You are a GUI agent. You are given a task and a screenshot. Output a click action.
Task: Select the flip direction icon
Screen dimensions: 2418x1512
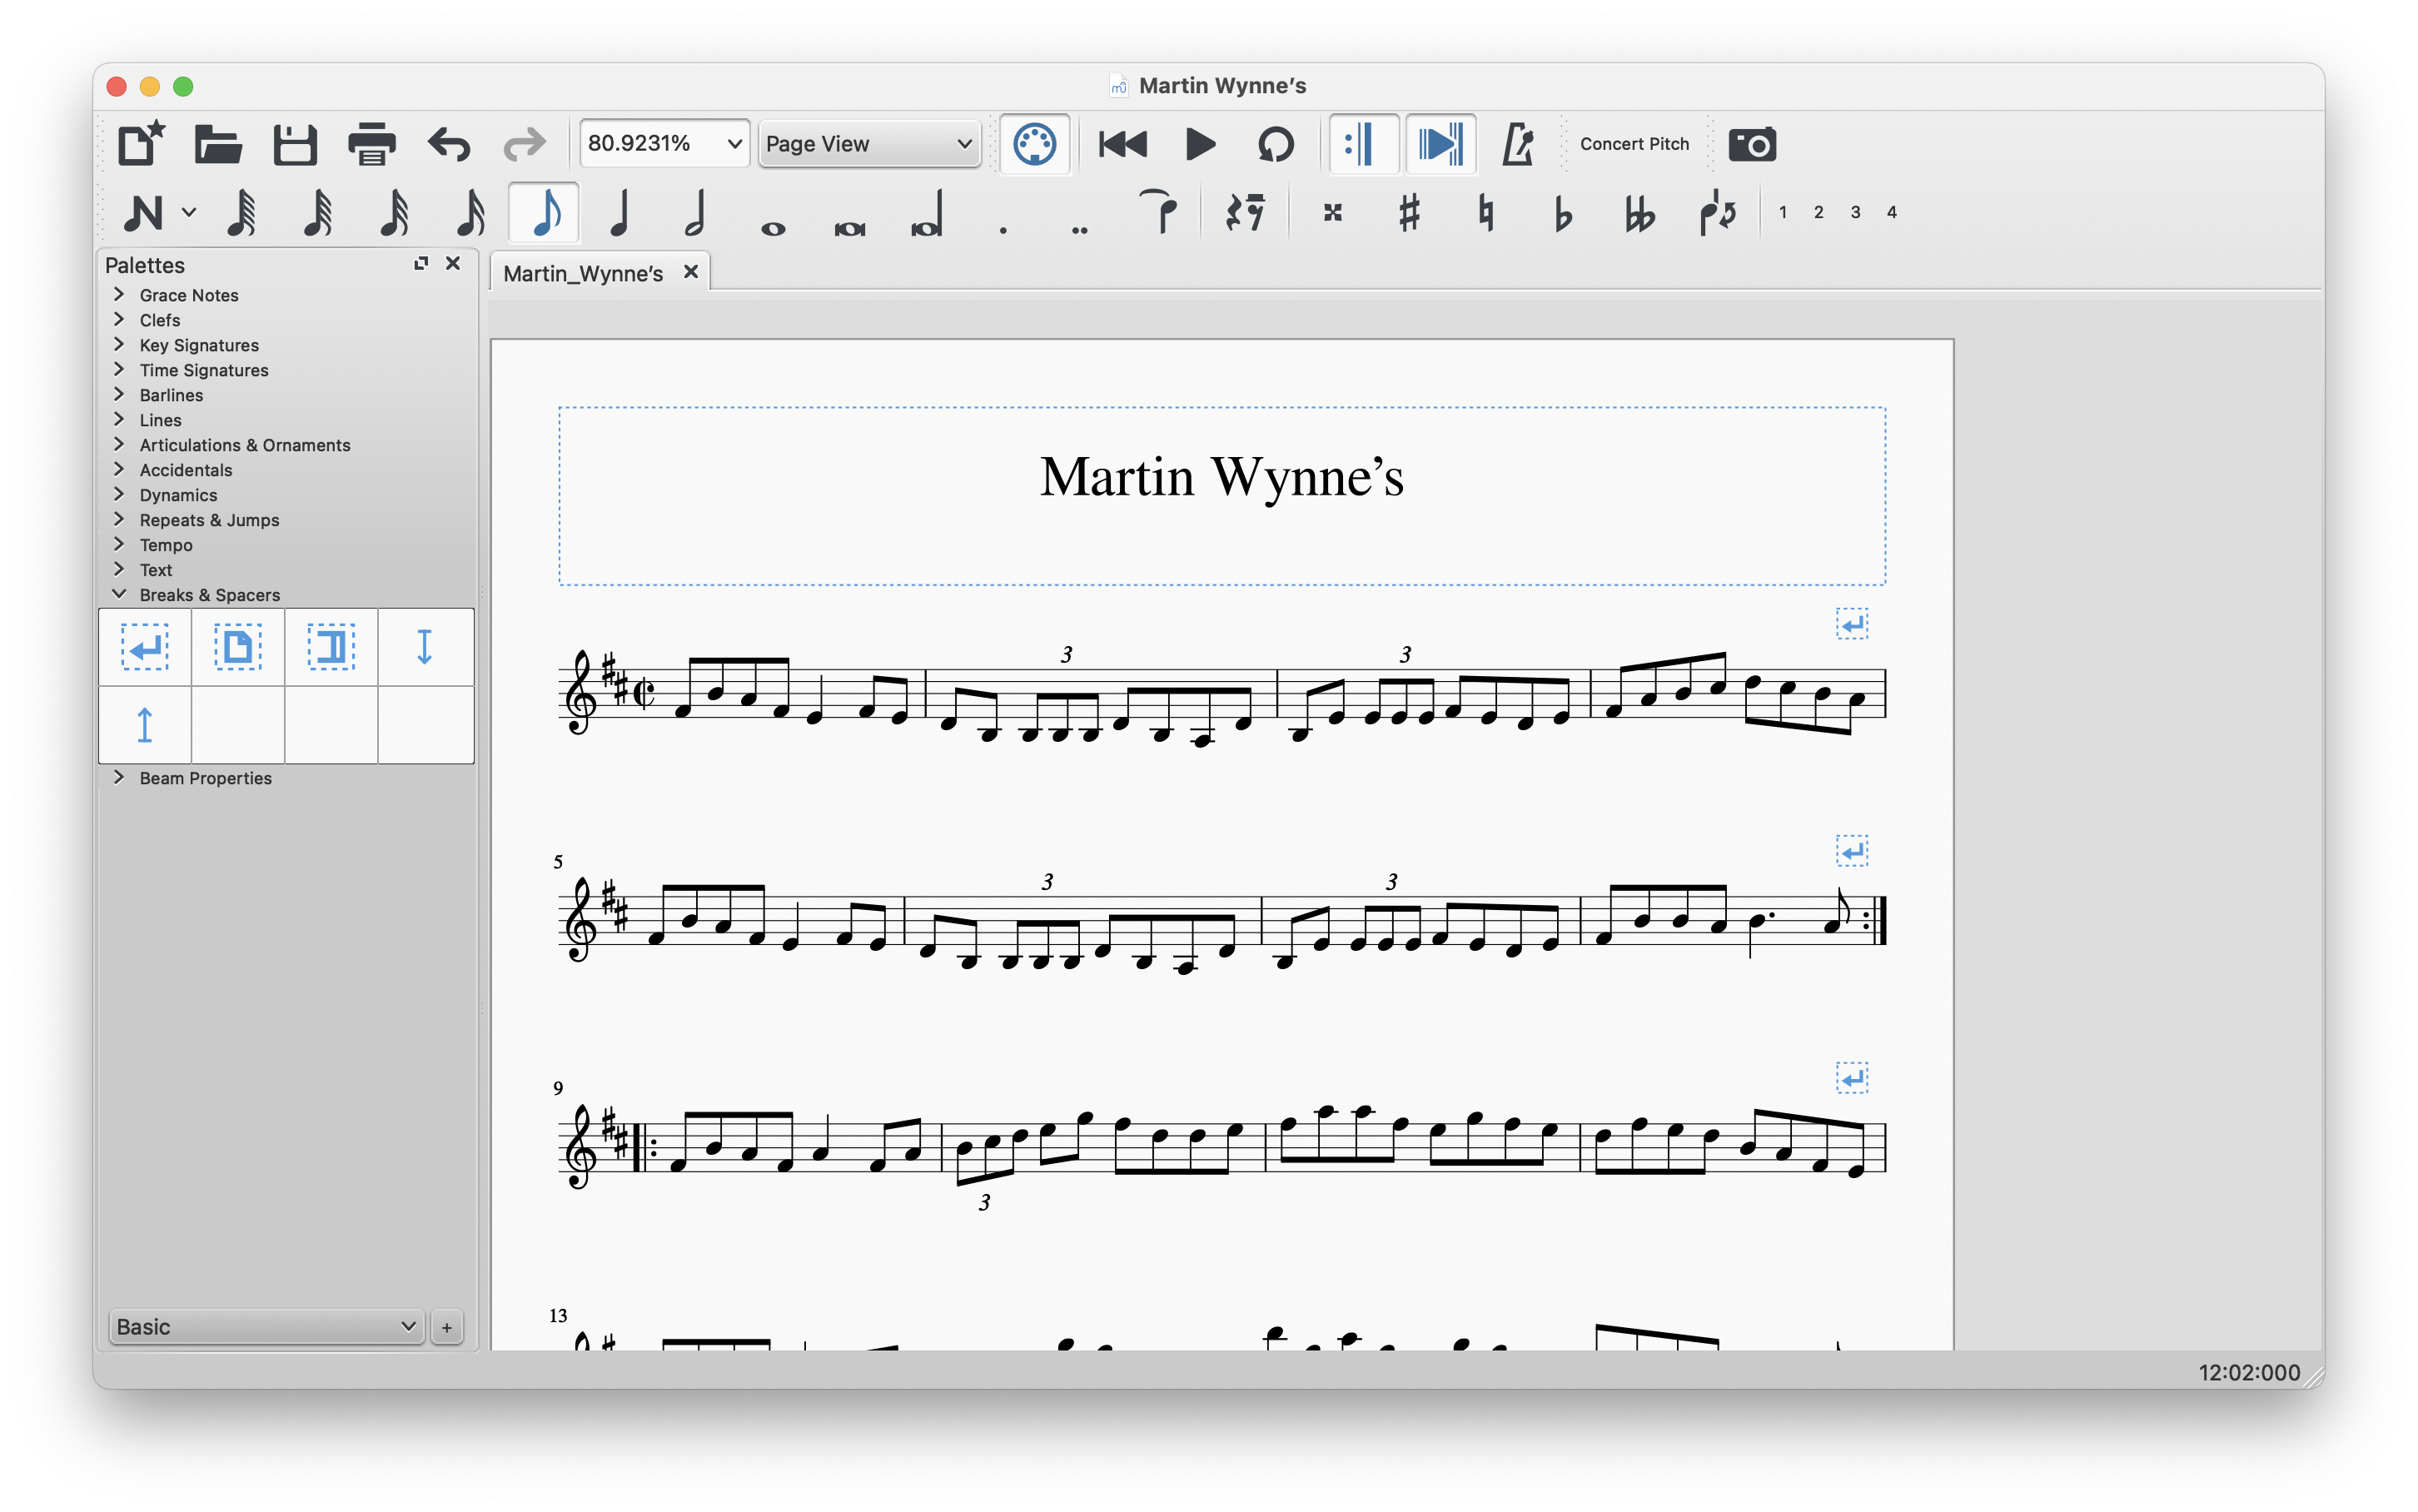pos(1717,213)
